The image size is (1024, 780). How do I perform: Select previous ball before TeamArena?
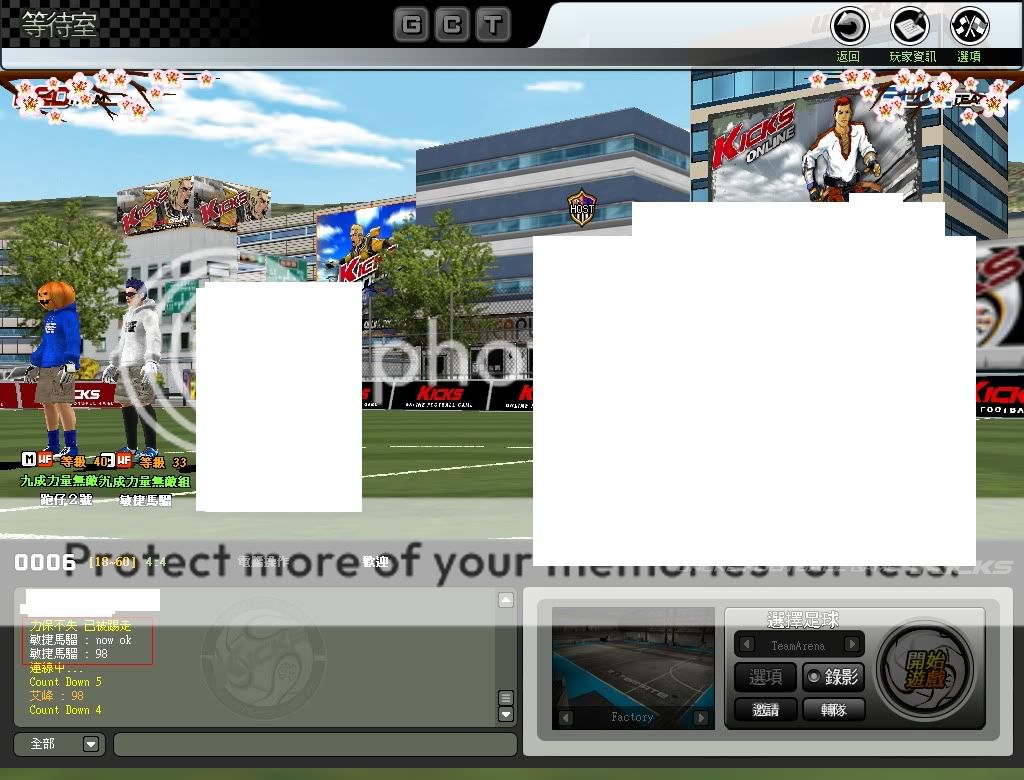pos(746,645)
